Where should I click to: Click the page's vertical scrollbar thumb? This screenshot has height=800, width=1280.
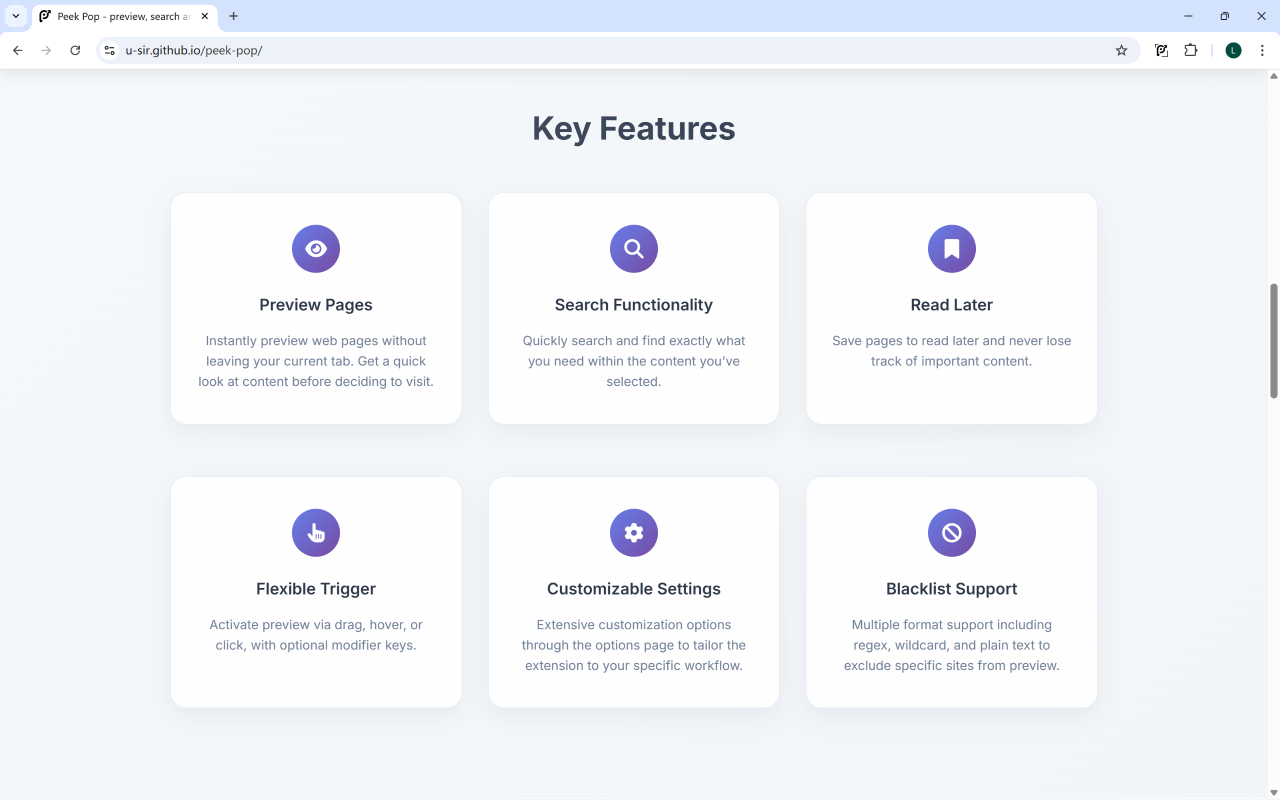(x=1273, y=340)
